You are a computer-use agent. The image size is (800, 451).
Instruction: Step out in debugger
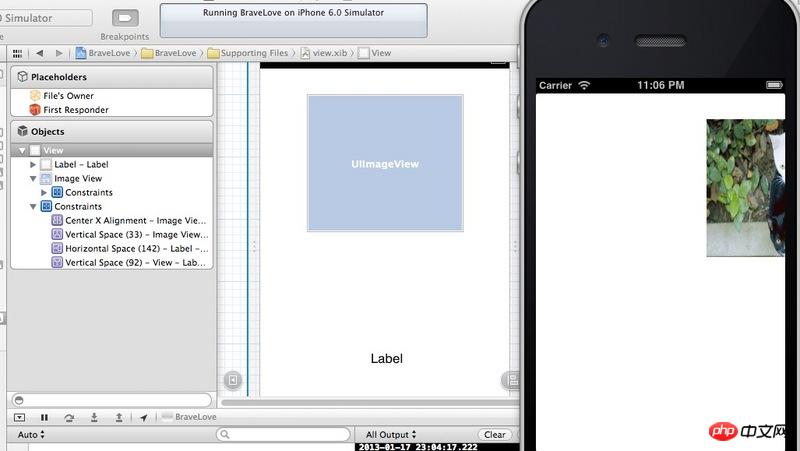point(118,417)
